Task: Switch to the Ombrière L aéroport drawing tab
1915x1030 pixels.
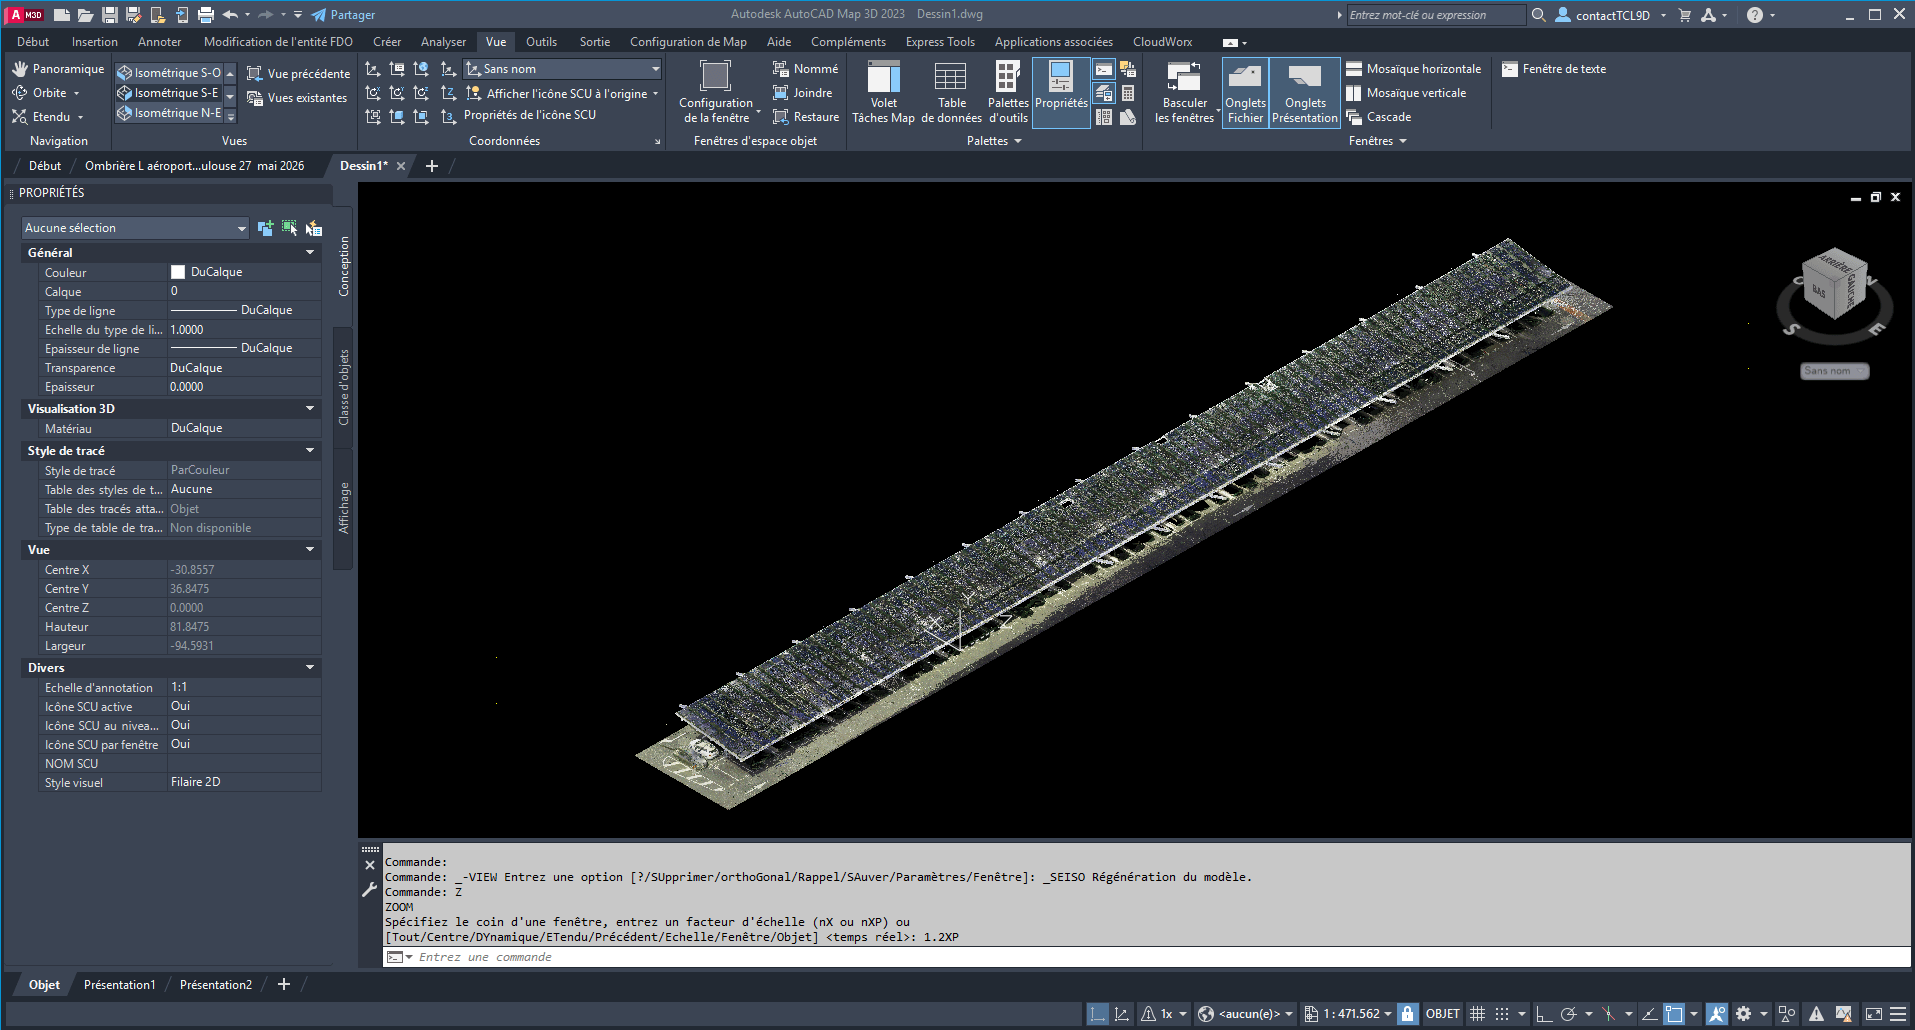Action: pos(194,166)
